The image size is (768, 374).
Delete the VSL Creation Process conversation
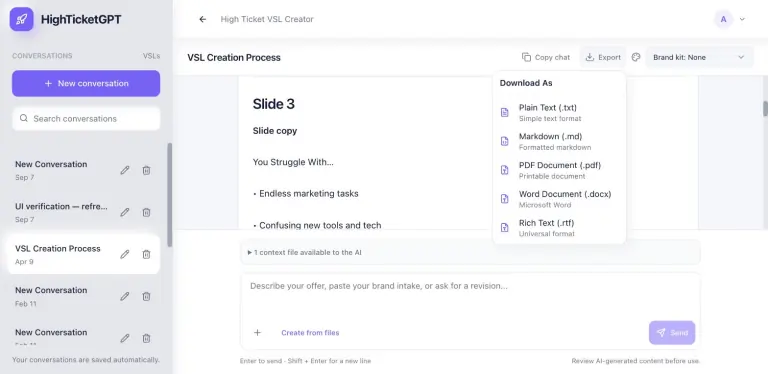click(x=146, y=254)
